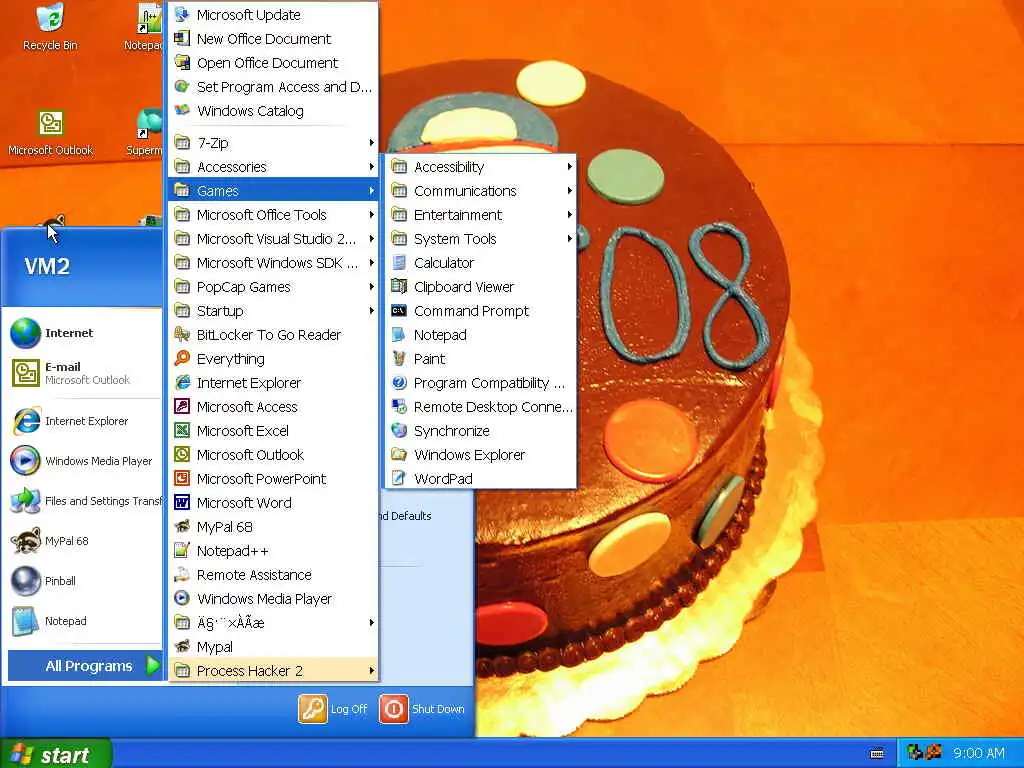Open Microsoft Outlook in All Programs list
This screenshot has width=1024, height=768.
pos(274,455)
